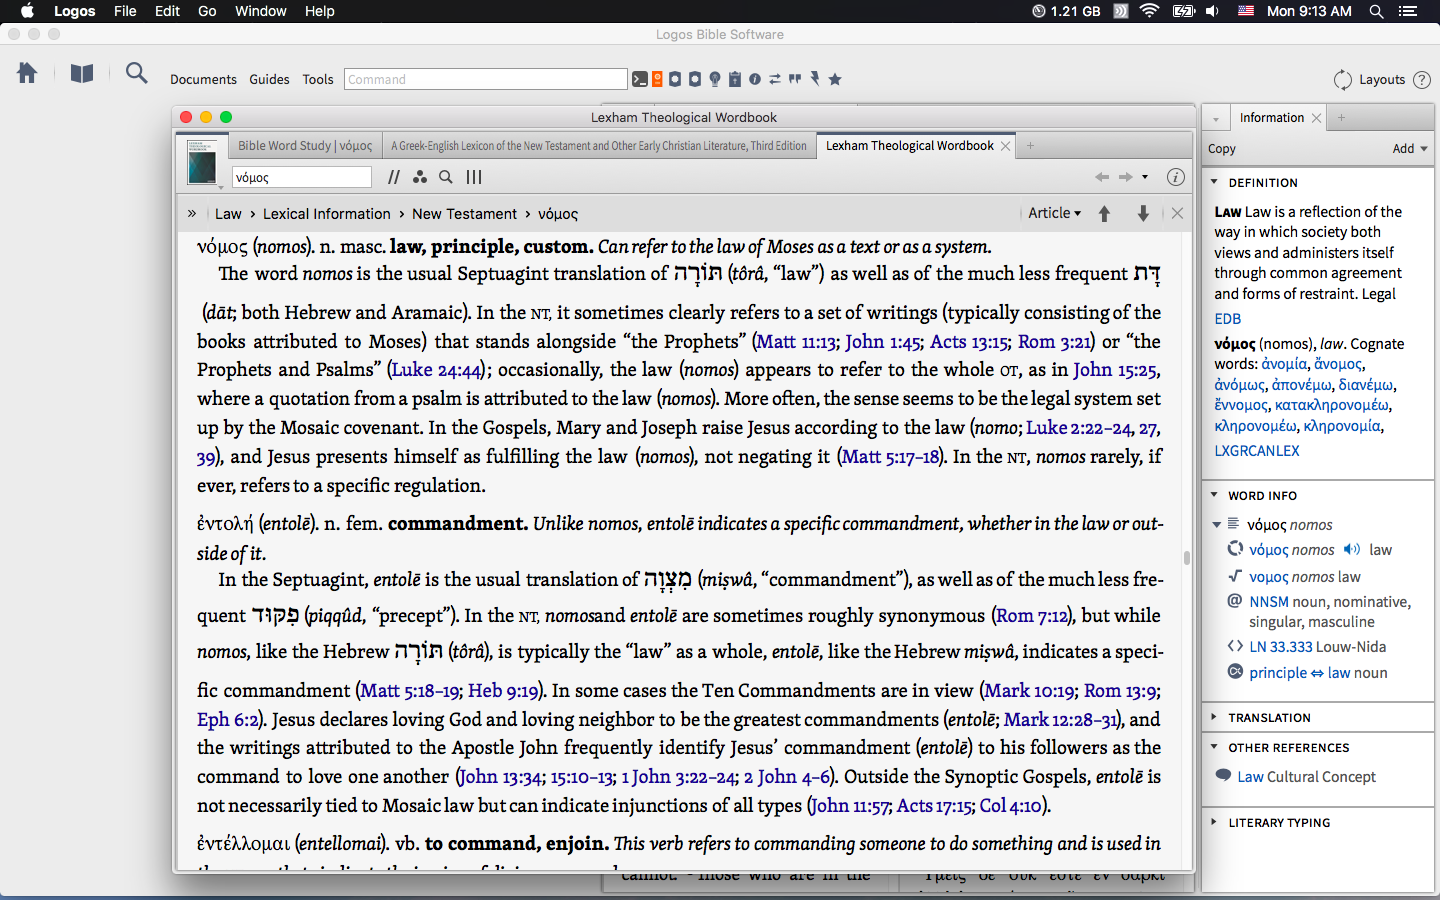Viewport: 1440px width, 900px height.
Task: Collapse the νόμος nomos tree entry
Action: (x=1217, y=524)
